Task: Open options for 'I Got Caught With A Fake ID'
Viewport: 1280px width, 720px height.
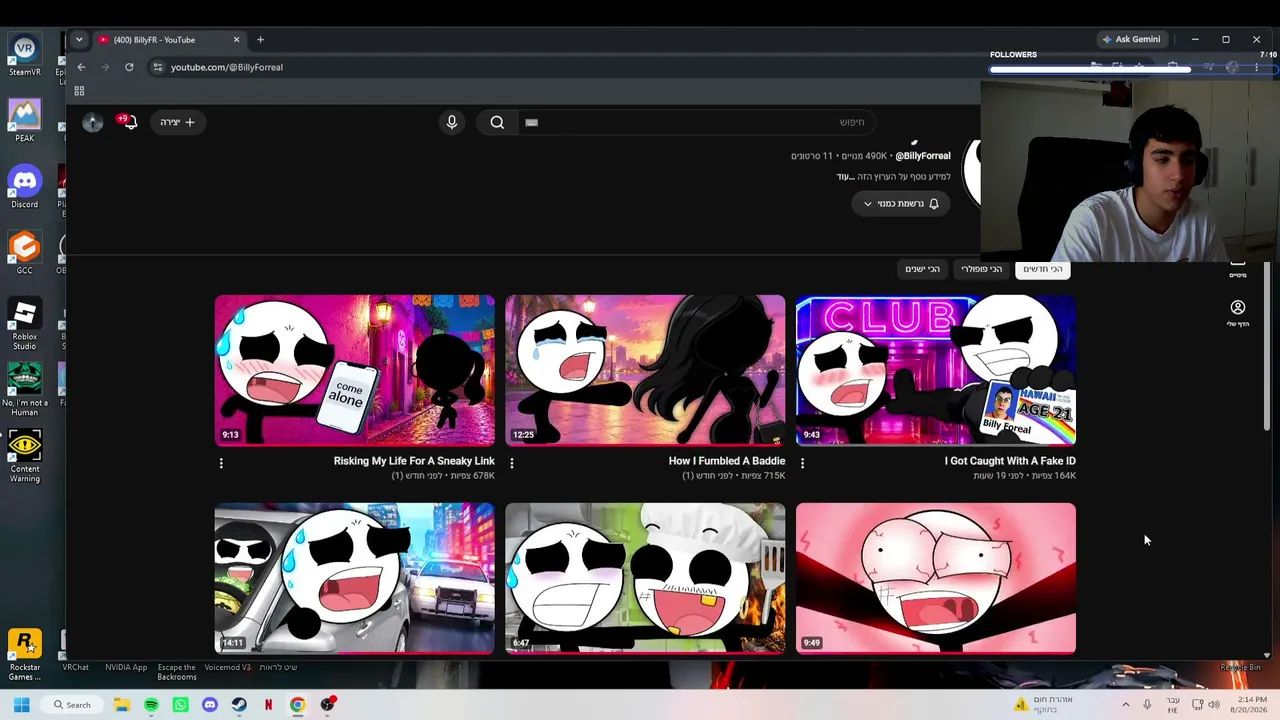Action: click(x=802, y=463)
